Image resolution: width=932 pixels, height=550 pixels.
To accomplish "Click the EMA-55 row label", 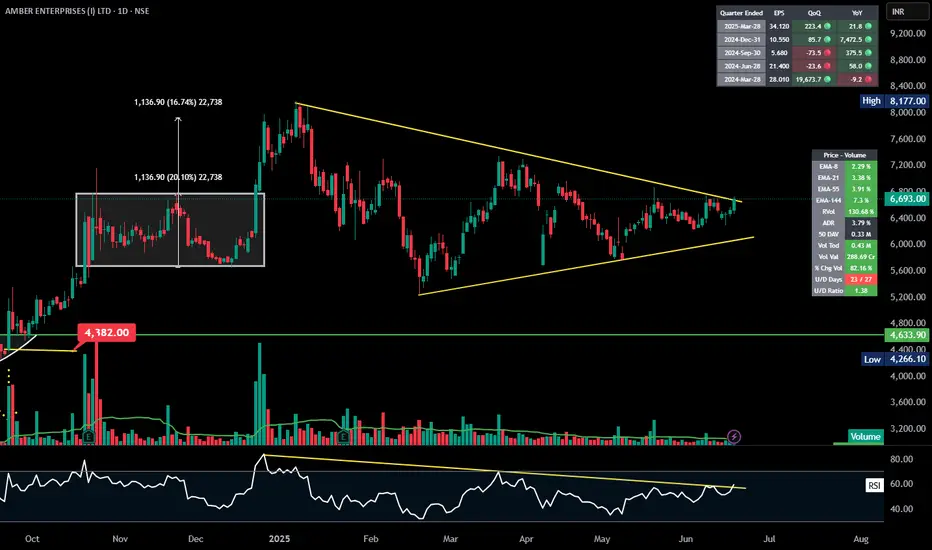I will pyautogui.click(x=828, y=189).
